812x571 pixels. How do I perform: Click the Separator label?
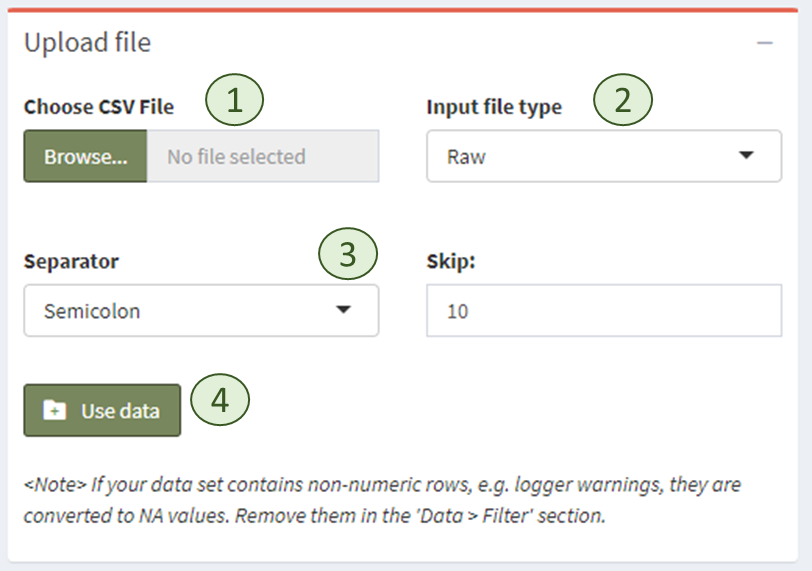point(71,262)
